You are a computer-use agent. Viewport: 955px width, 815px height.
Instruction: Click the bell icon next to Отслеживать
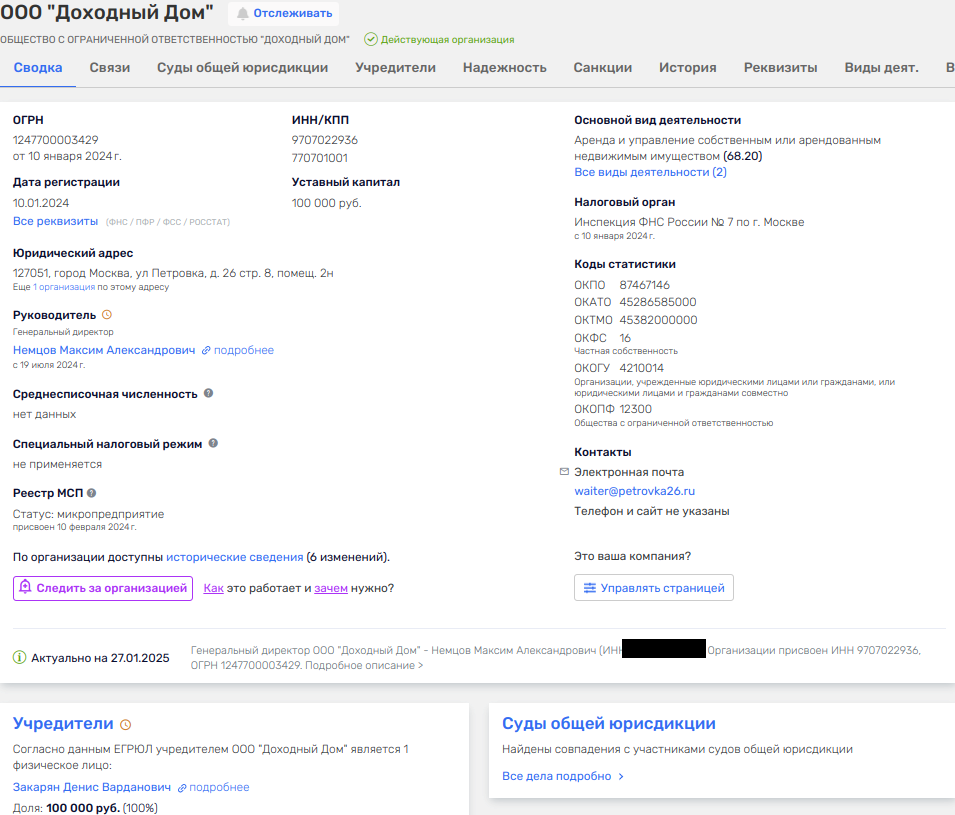pos(242,13)
